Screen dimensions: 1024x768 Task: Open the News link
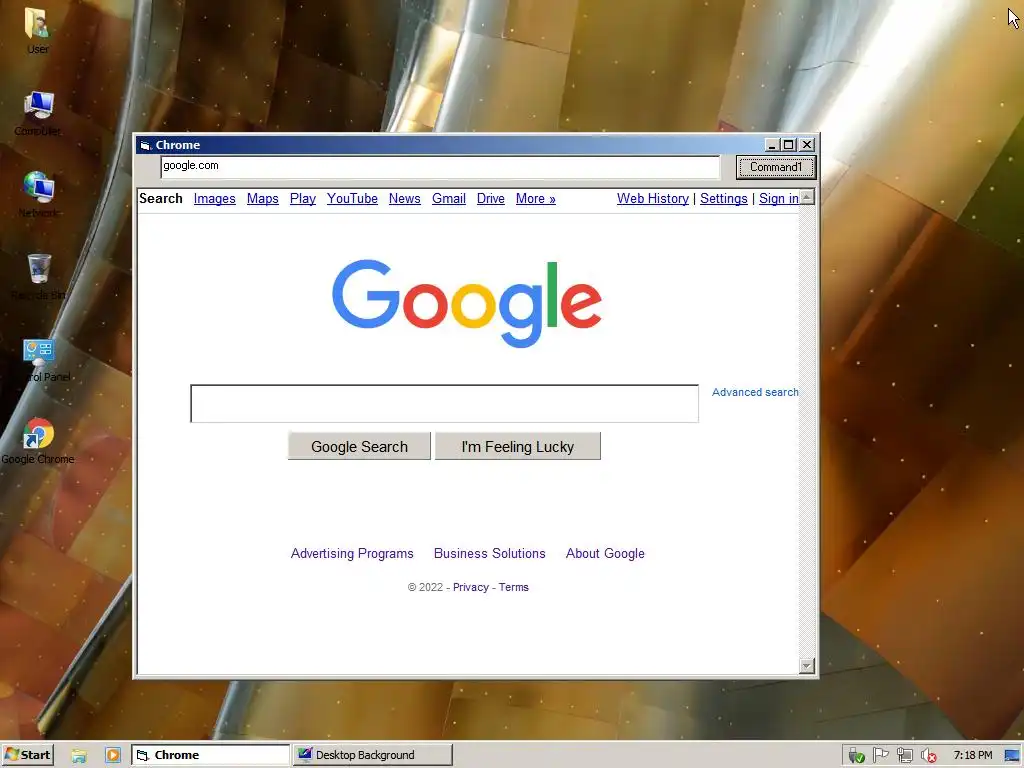[405, 199]
